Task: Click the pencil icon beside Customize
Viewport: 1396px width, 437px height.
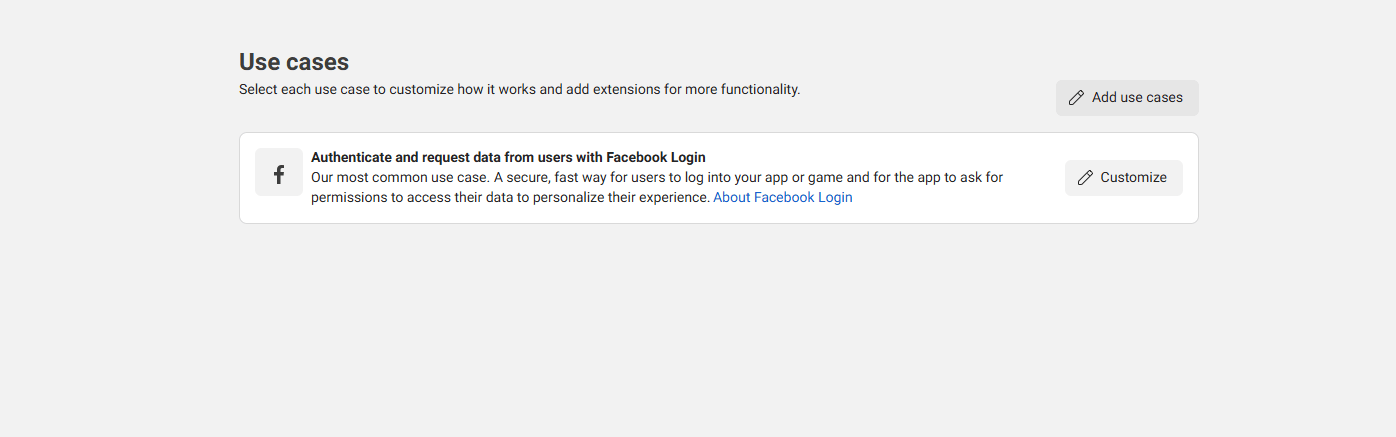Action: 1085,178
